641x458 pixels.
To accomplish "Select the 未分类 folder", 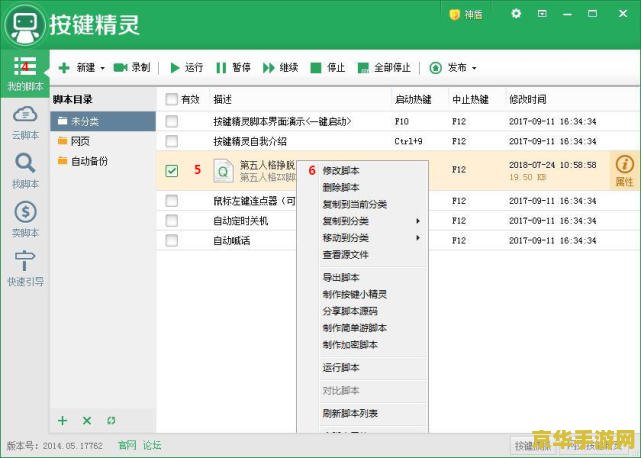I will coord(103,121).
